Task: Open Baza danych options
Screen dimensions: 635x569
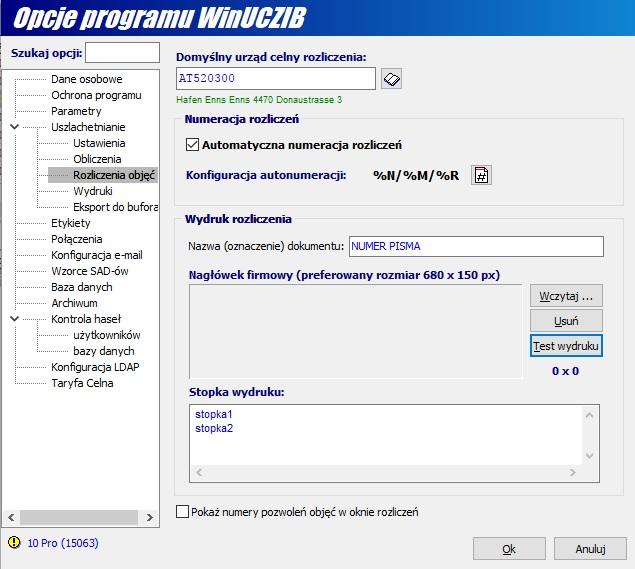Action: pos(82,287)
